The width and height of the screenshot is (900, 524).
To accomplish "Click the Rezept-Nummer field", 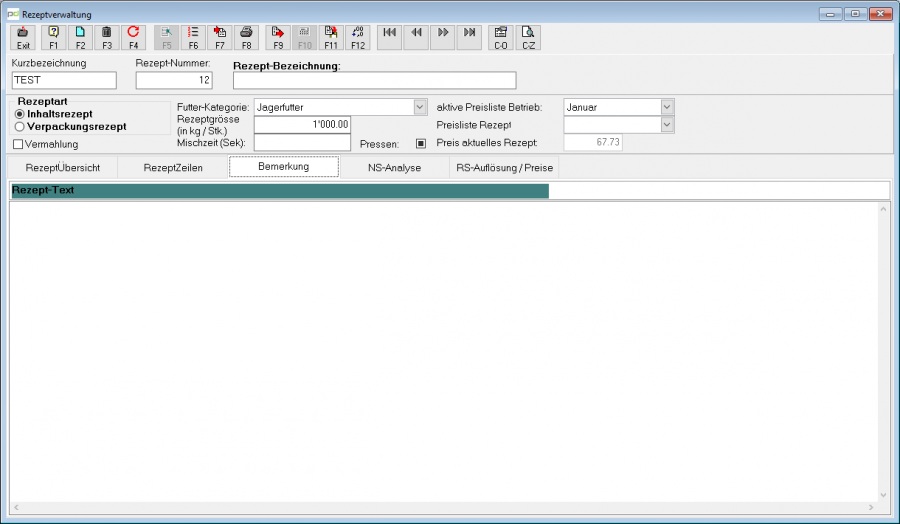I will point(174,80).
